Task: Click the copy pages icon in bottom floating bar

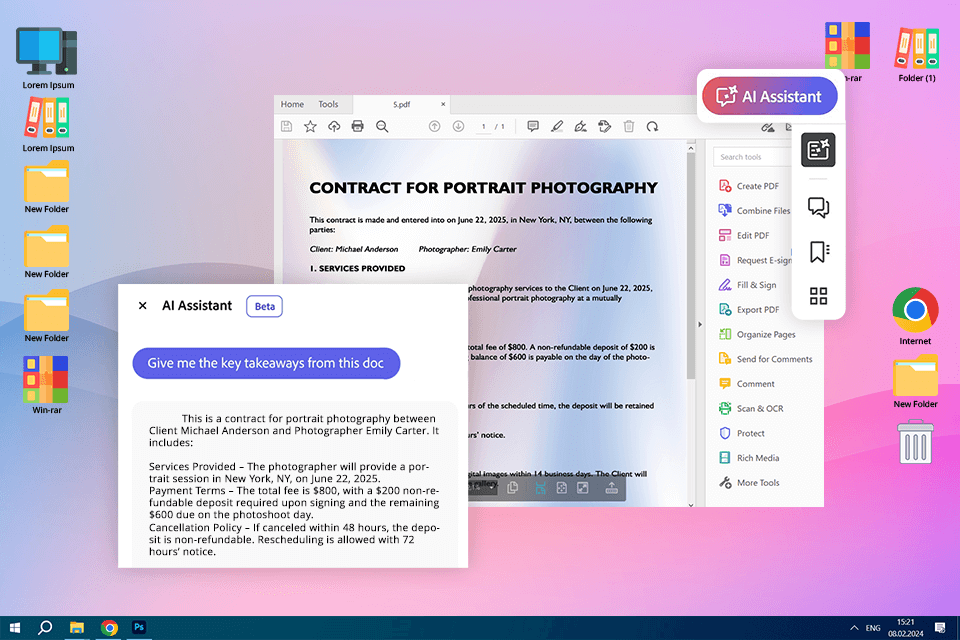Action: [513, 488]
